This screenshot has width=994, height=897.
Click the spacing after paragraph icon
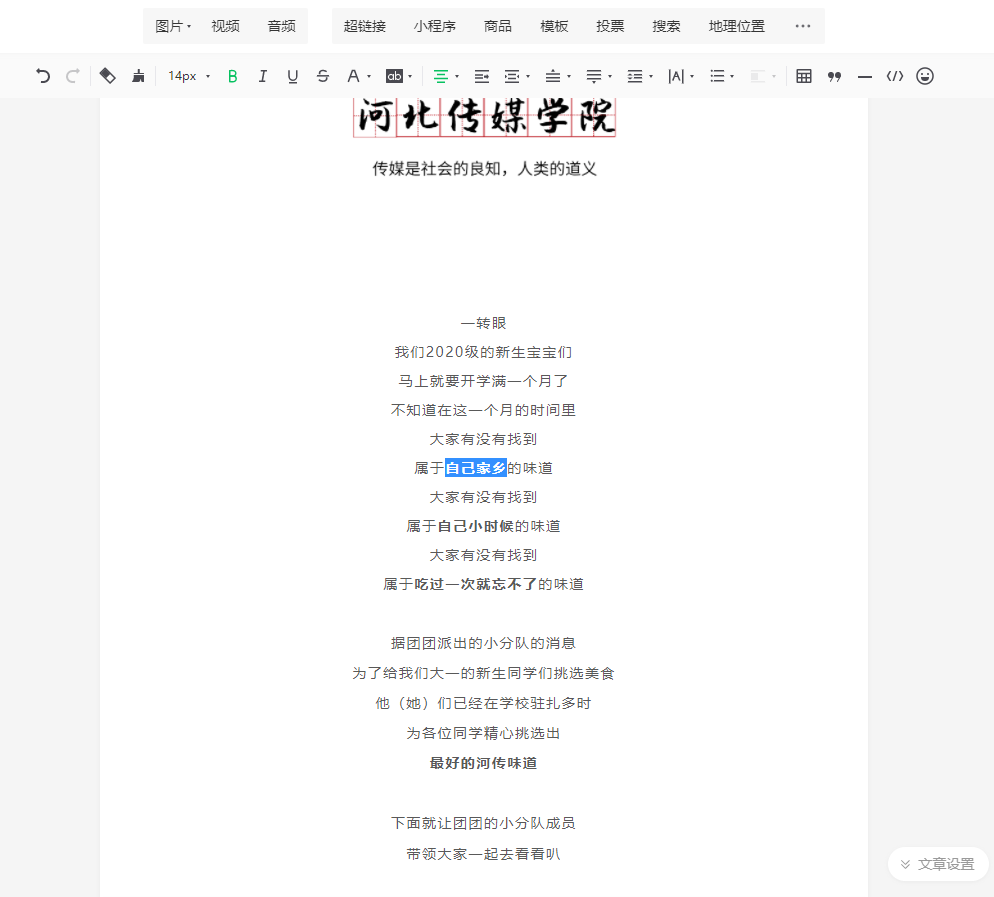click(594, 77)
